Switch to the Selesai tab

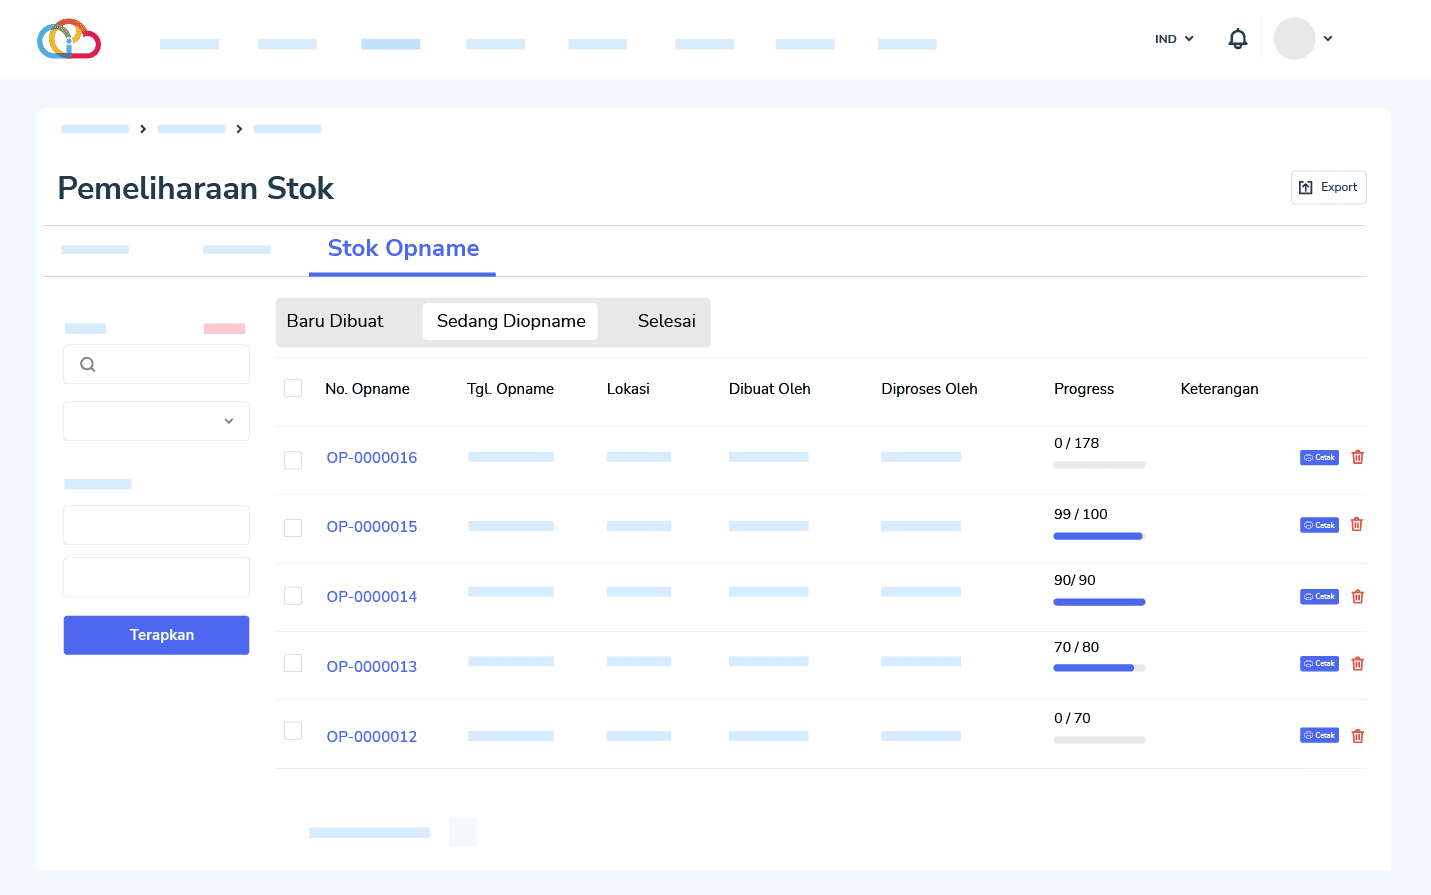pos(666,322)
